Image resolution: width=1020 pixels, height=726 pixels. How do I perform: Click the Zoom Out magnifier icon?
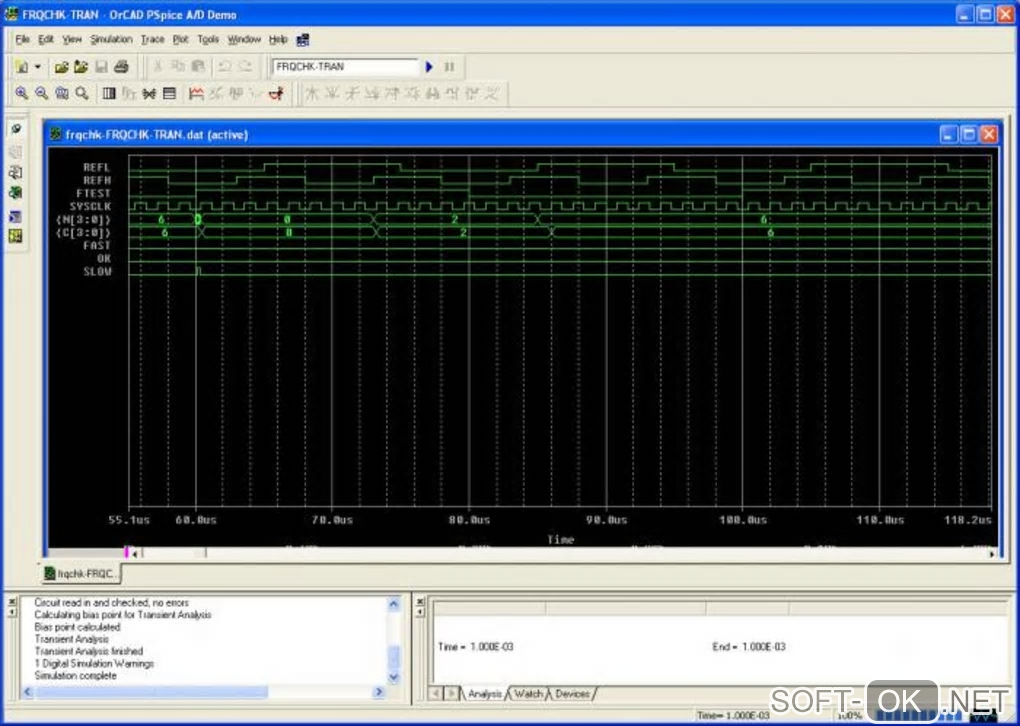(42, 93)
